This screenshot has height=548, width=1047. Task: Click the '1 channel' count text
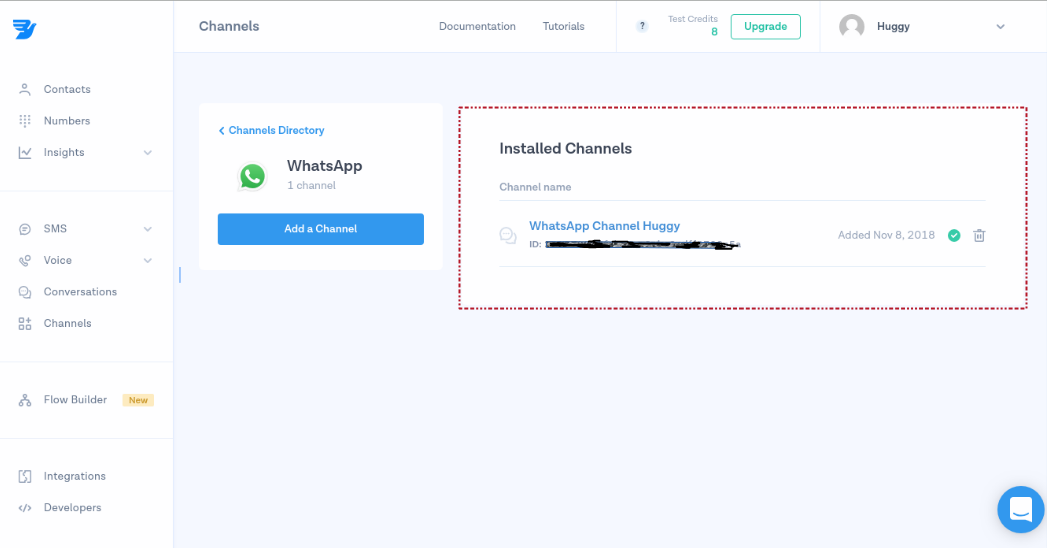coord(311,186)
